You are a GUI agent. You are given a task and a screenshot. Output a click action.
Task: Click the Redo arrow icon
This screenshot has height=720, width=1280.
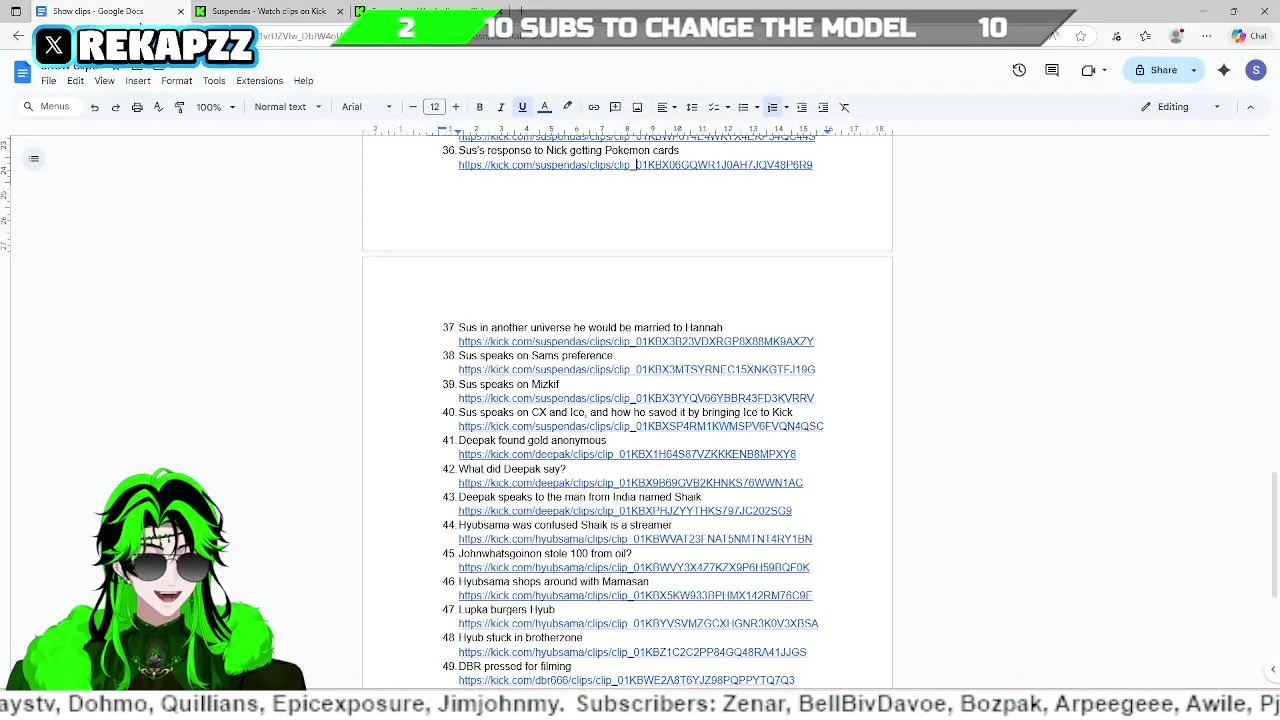point(115,107)
